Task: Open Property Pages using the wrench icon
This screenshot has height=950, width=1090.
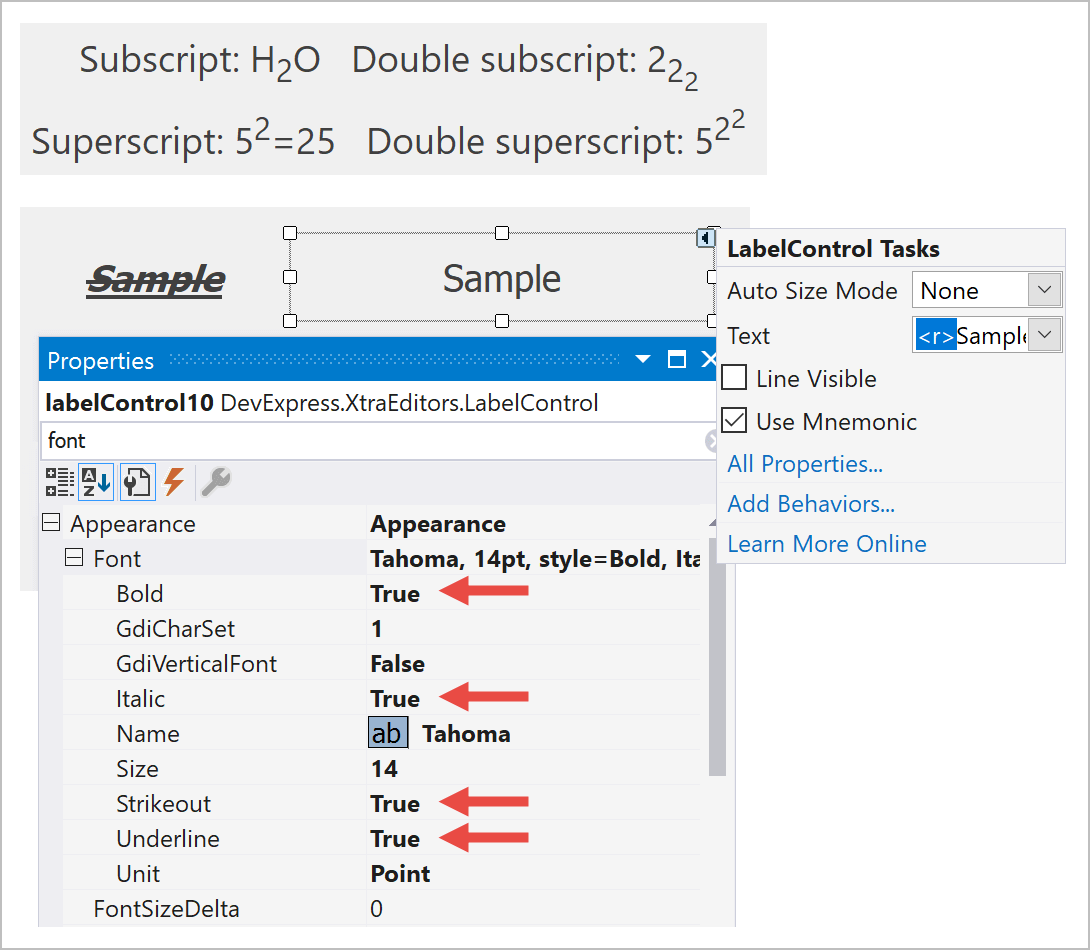Action: pyautogui.click(x=213, y=481)
